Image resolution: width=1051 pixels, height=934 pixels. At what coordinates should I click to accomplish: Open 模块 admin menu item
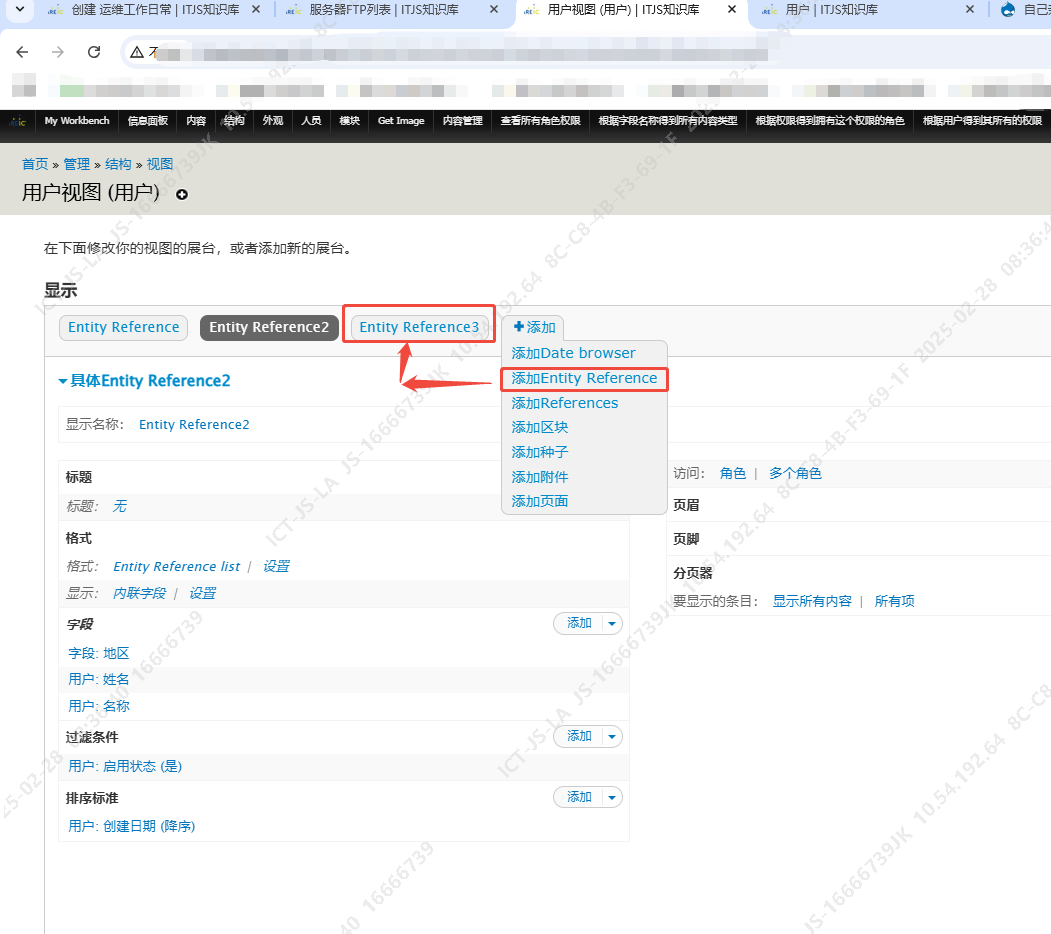pos(350,121)
